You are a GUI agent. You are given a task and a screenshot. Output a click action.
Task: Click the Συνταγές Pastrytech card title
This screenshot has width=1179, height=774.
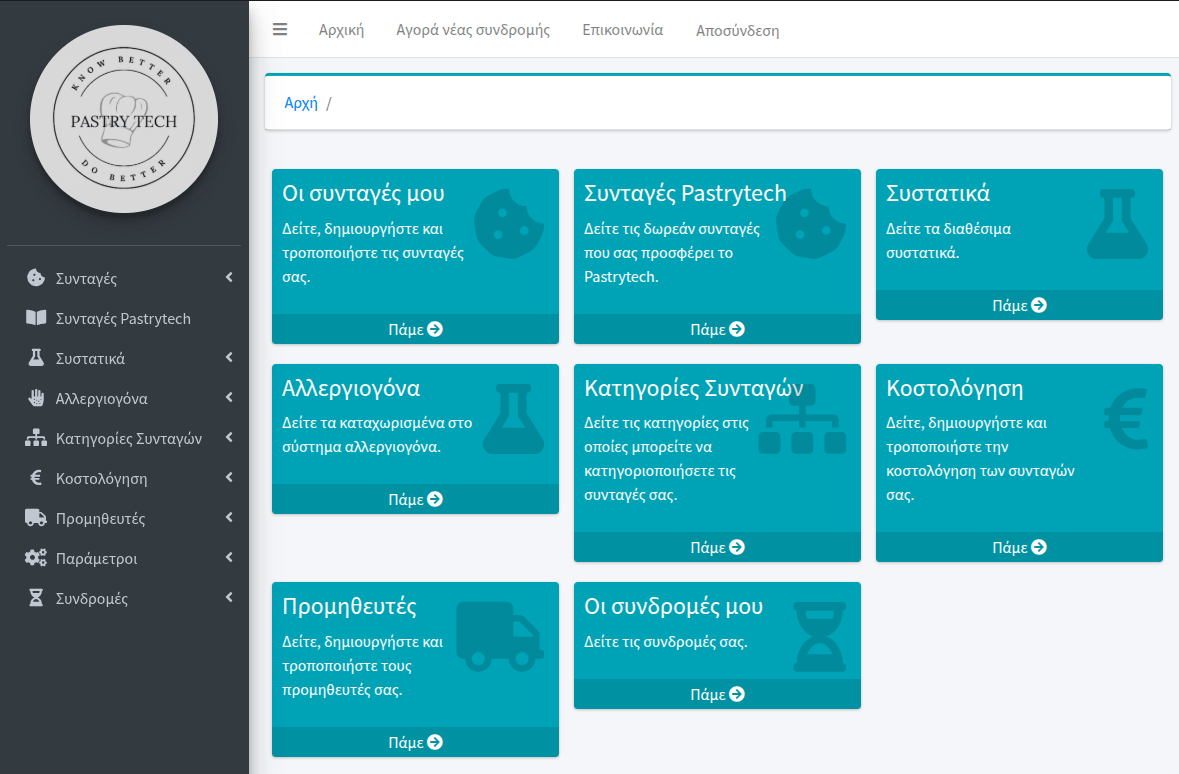pos(685,193)
